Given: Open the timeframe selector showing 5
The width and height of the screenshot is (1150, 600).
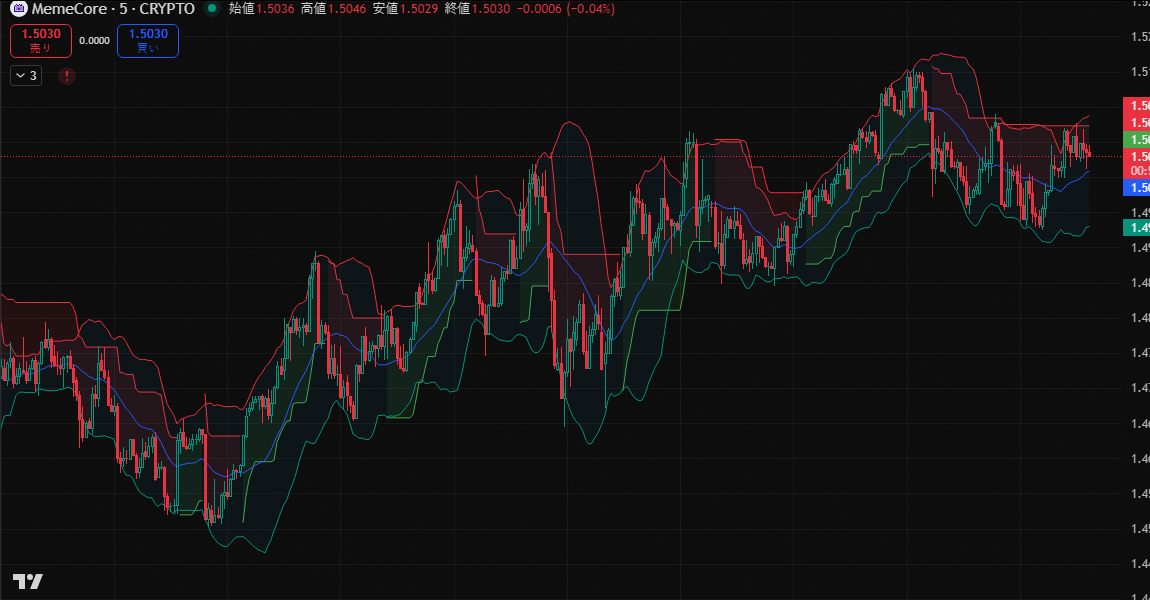Looking at the screenshot, I should pyautogui.click(x=124, y=9).
